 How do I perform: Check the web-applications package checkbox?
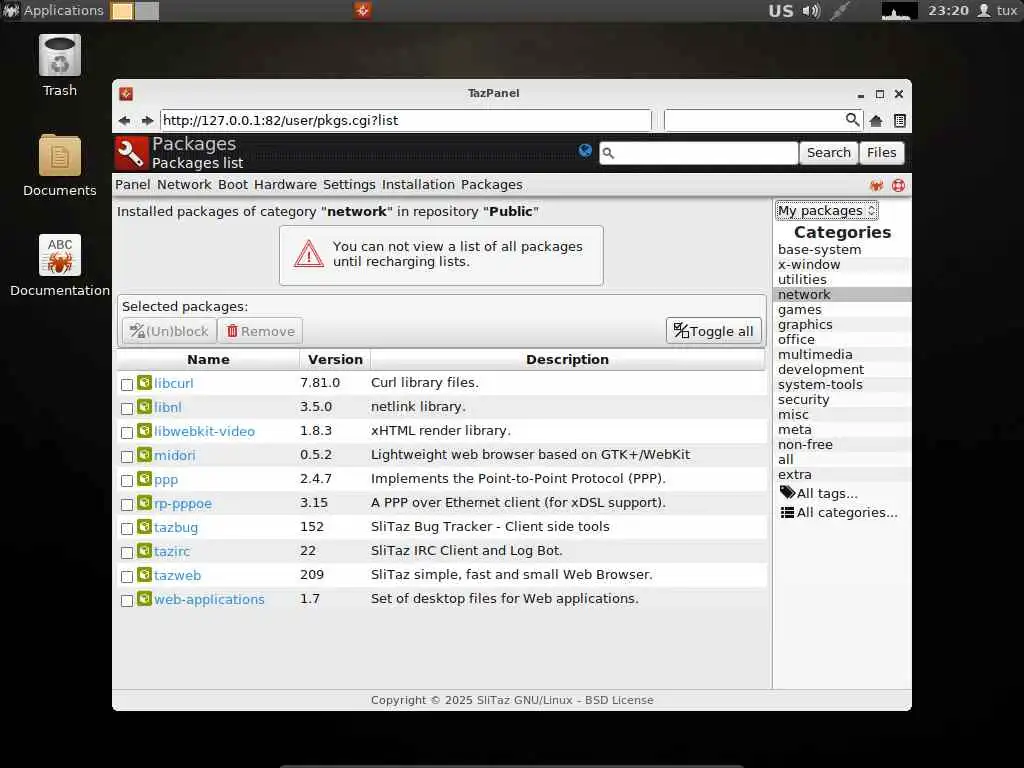pyautogui.click(x=127, y=601)
